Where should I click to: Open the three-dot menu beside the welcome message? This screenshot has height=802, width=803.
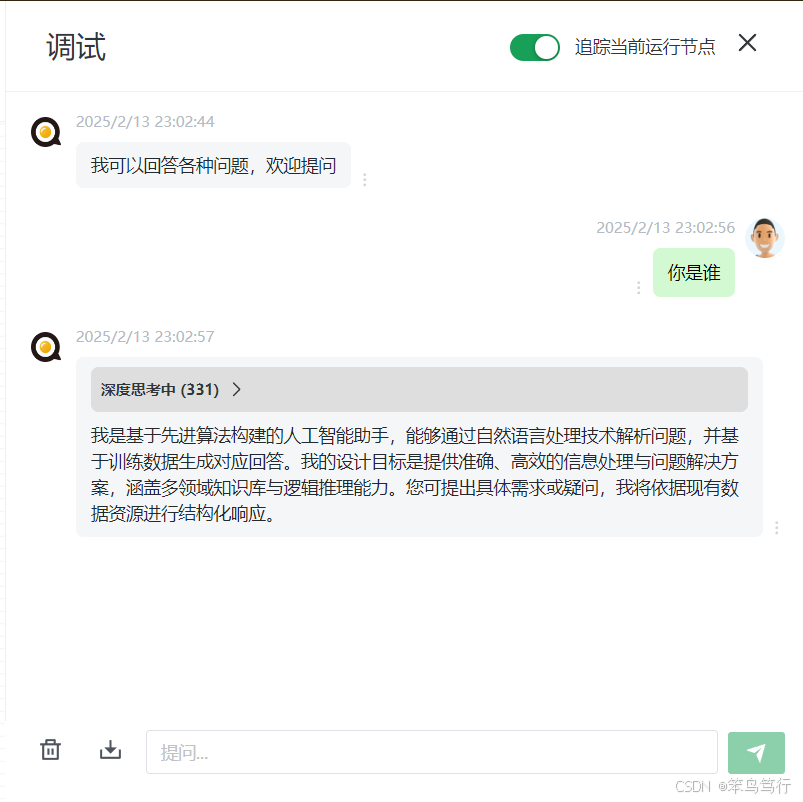pos(365,180)
